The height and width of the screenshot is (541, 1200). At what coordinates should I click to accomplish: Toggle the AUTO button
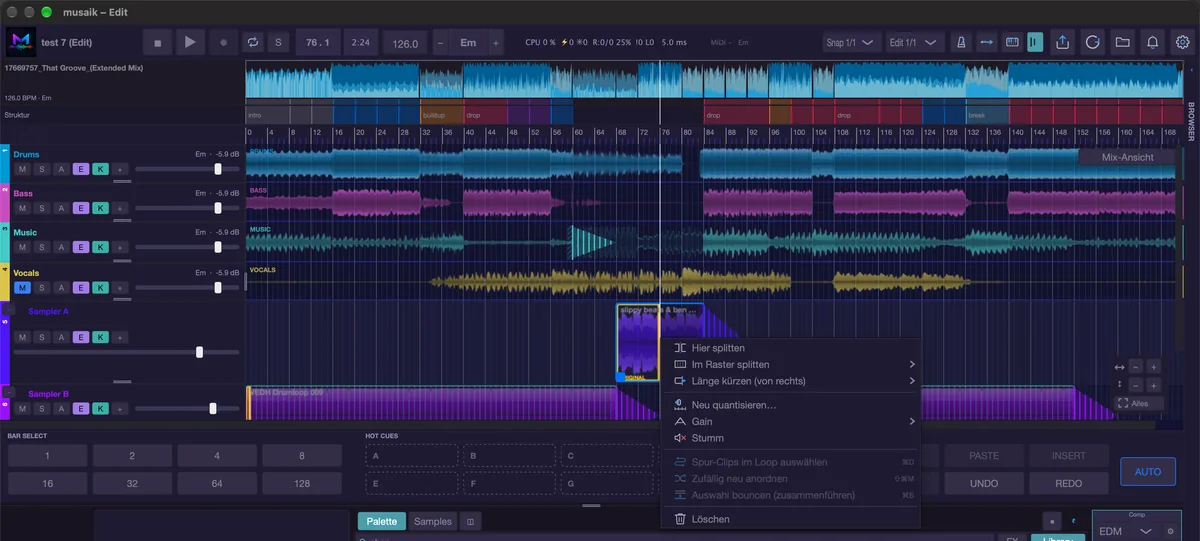click(x=1148, y=471)
